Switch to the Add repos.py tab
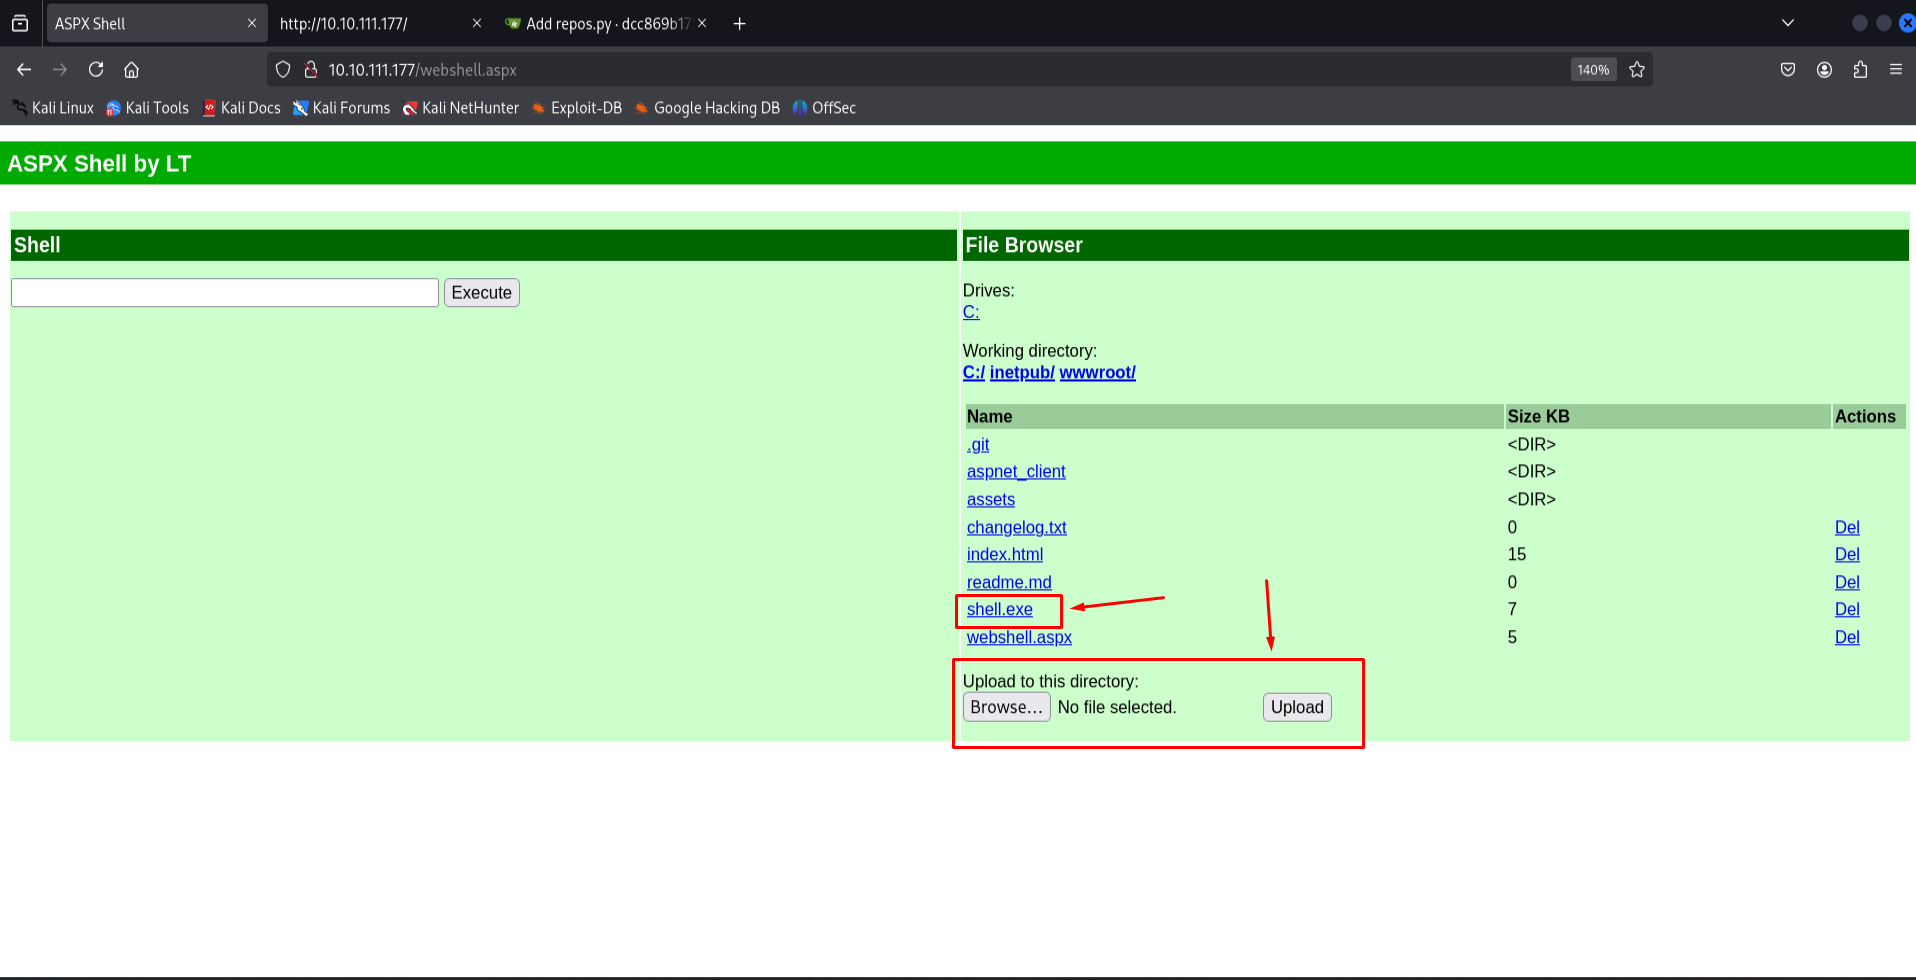This screenshot has width=1916, height=980. (x=606, y=23)
